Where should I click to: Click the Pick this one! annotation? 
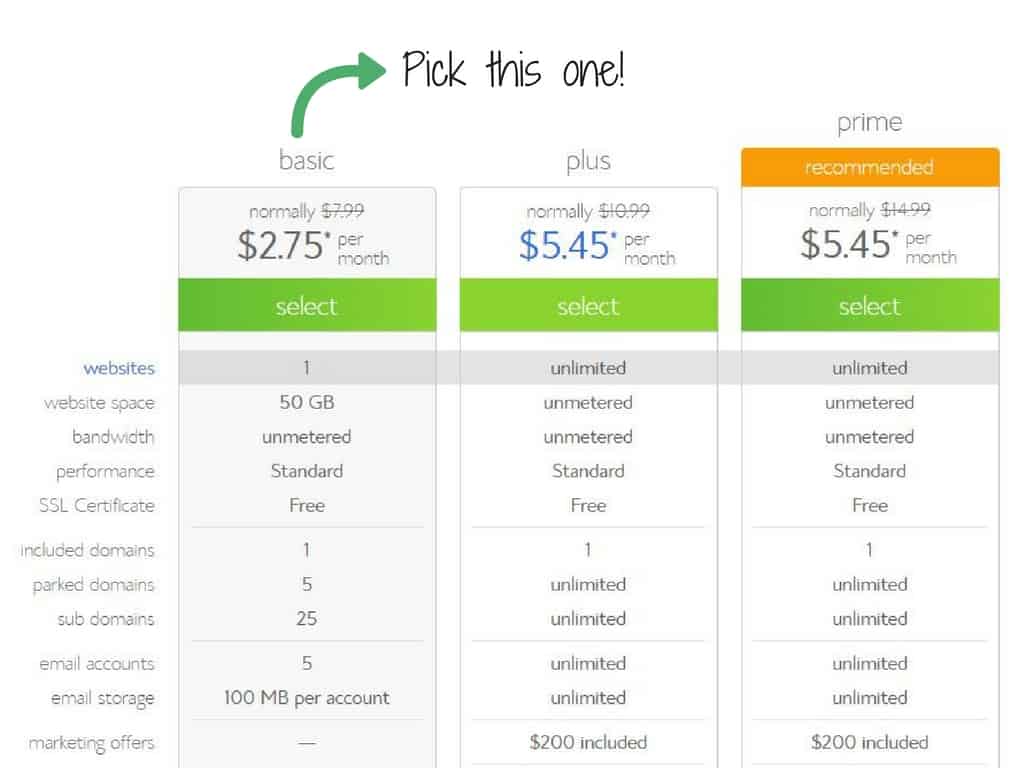tap(513, 69)
